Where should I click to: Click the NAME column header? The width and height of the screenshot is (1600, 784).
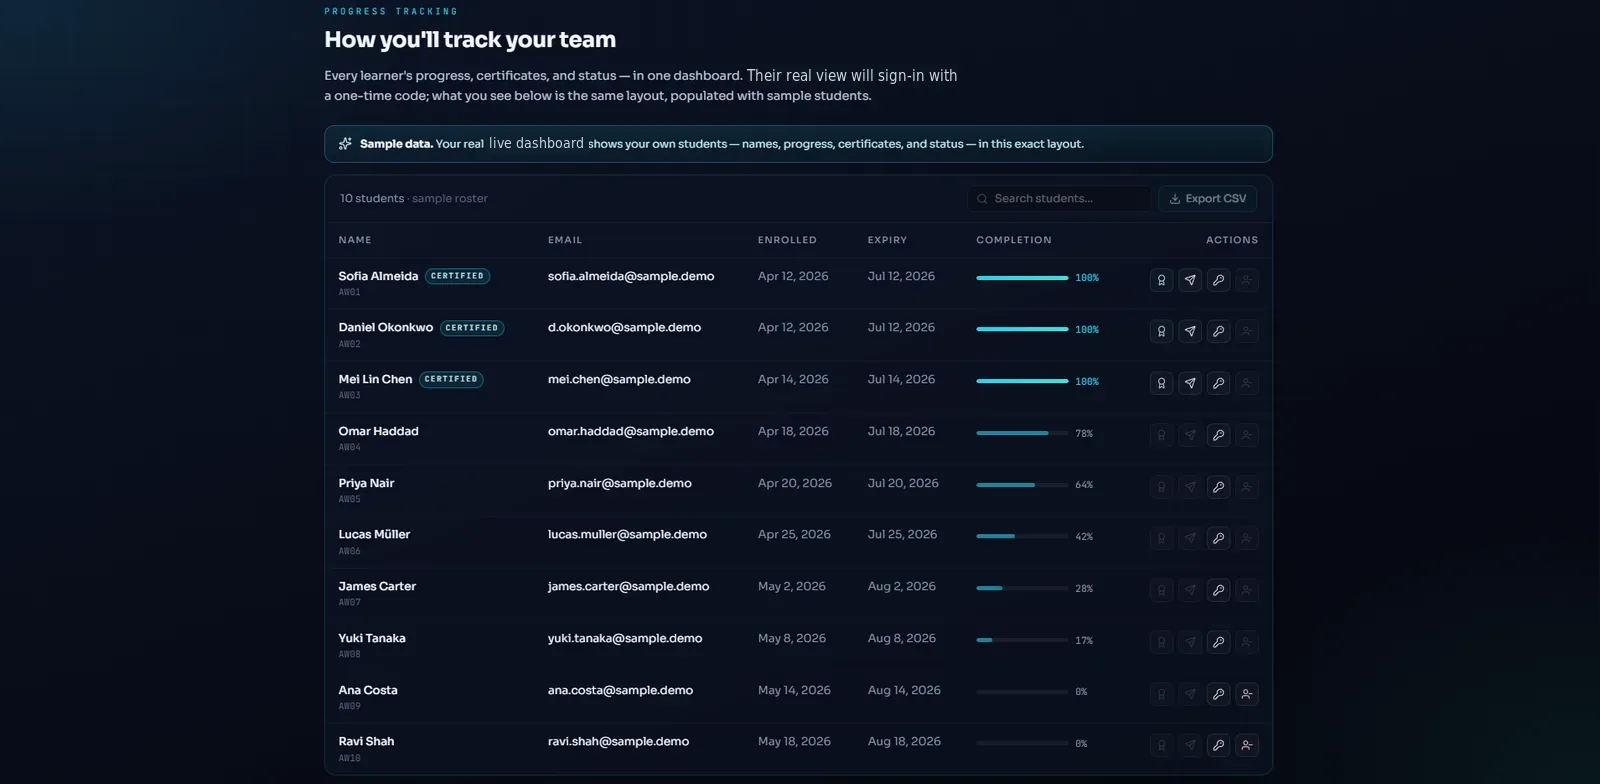click(355, 240)
